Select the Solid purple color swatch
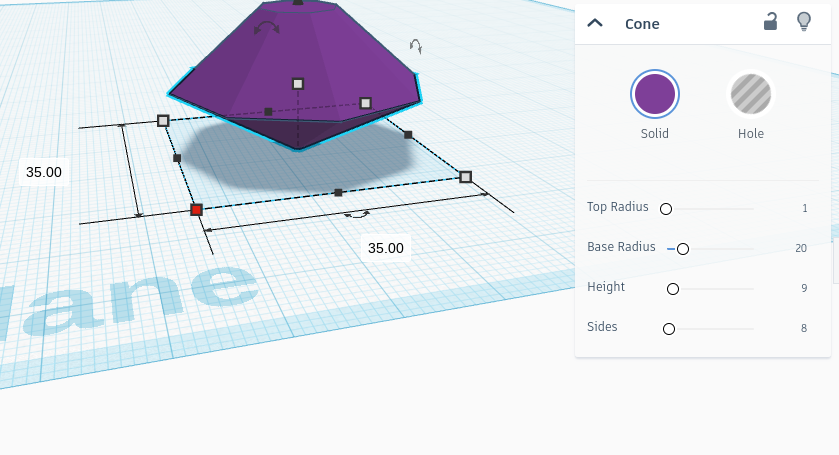Screen dimensions: 839x455 point(654,94)
